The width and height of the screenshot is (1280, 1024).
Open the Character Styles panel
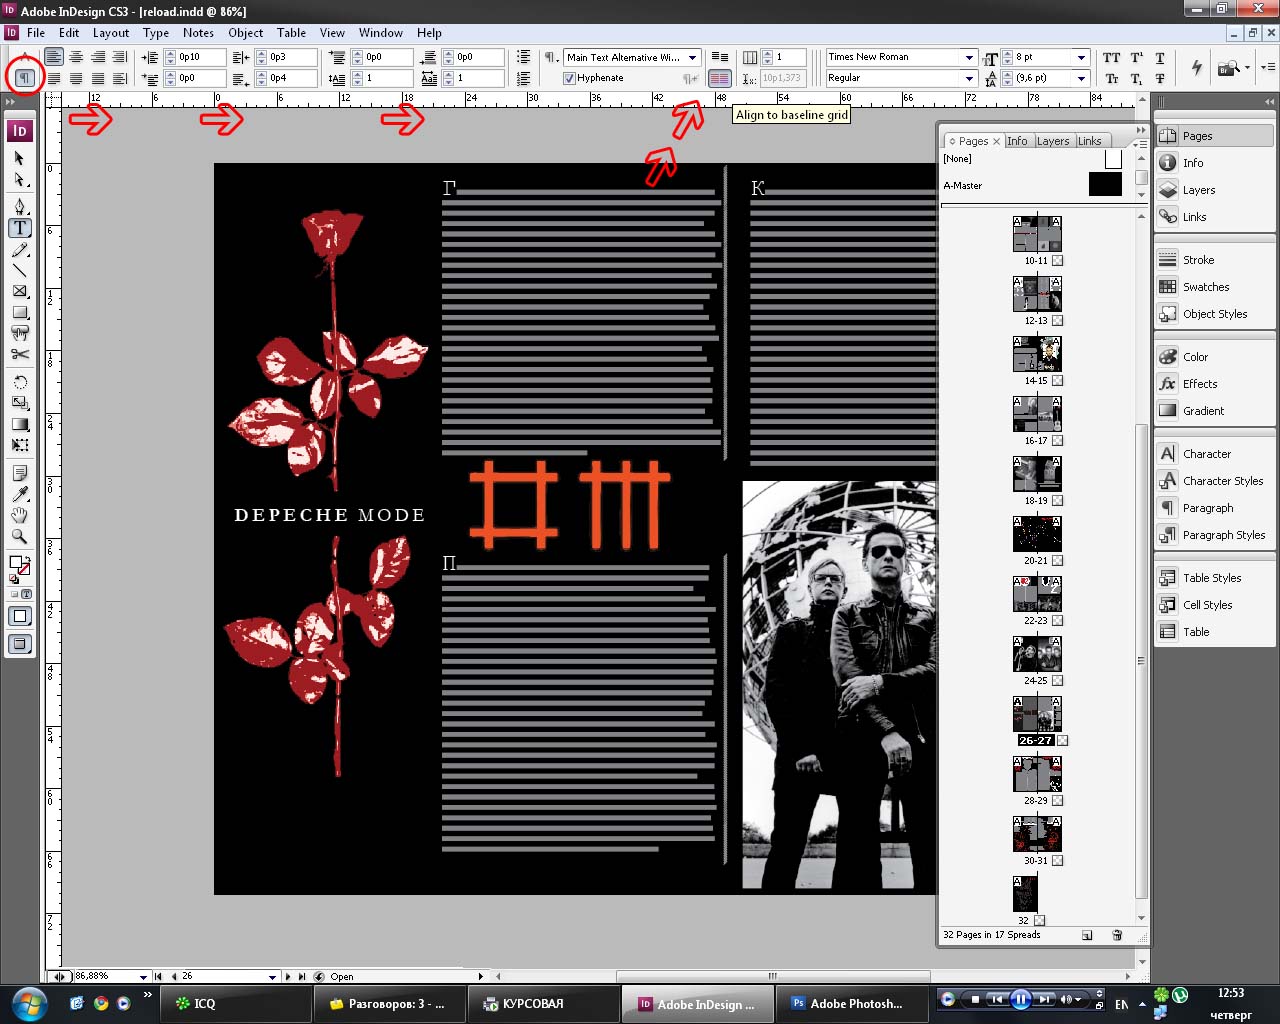coord(1215,481)
